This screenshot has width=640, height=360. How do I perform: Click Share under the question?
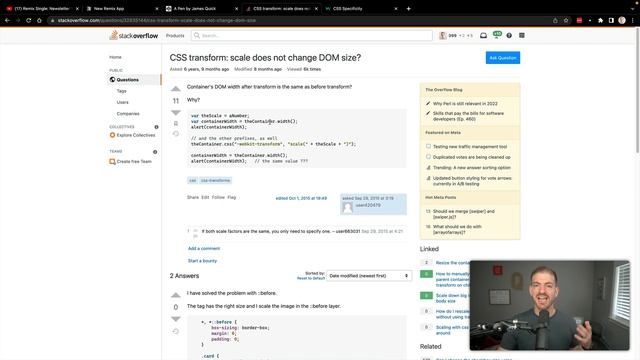193,197
